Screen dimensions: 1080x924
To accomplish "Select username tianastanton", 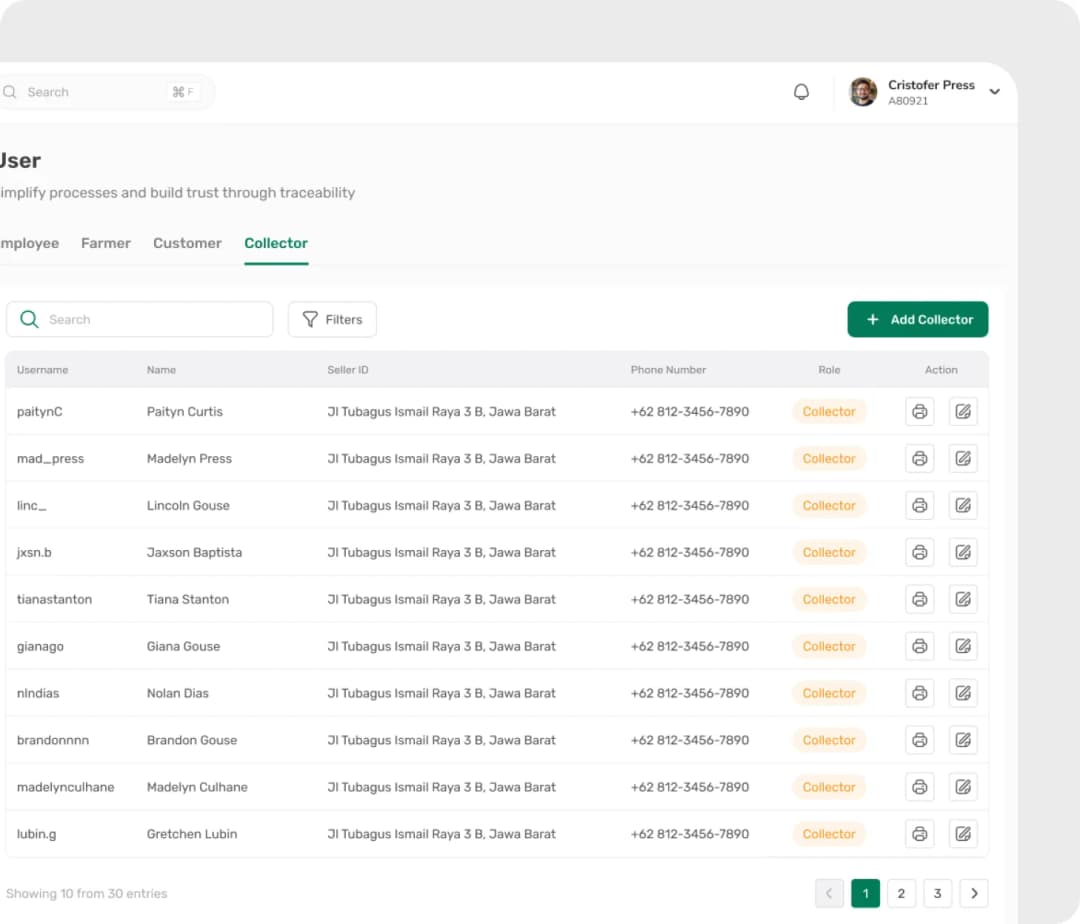I will [x=54, y=599].
